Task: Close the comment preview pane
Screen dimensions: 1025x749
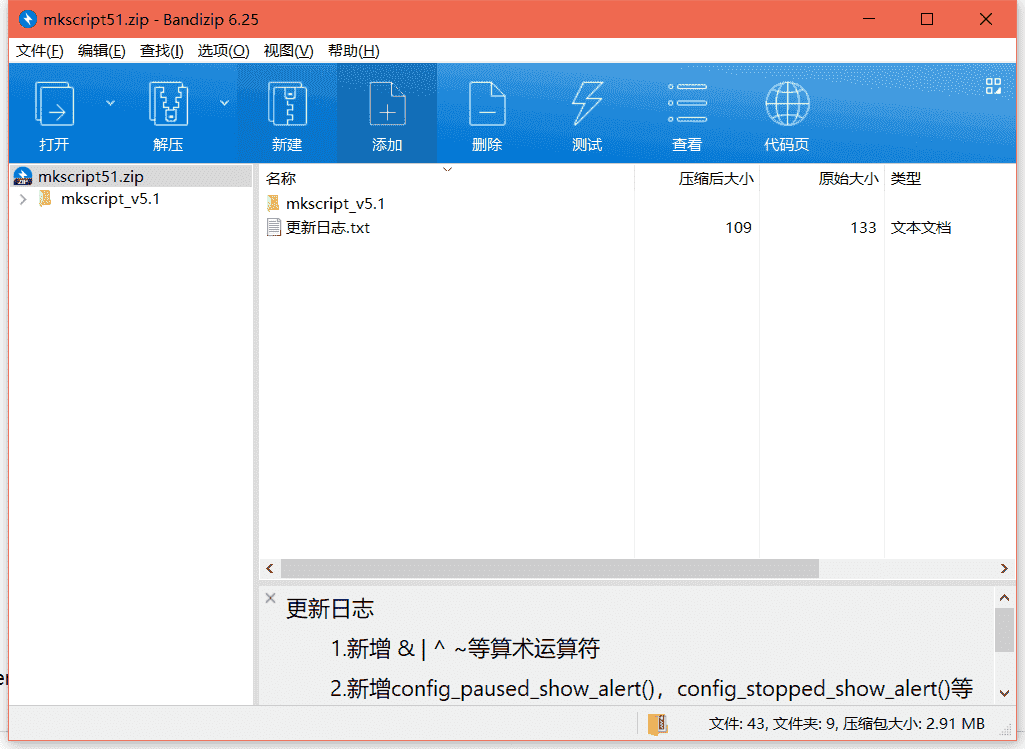Action: [x=271, y=598]
